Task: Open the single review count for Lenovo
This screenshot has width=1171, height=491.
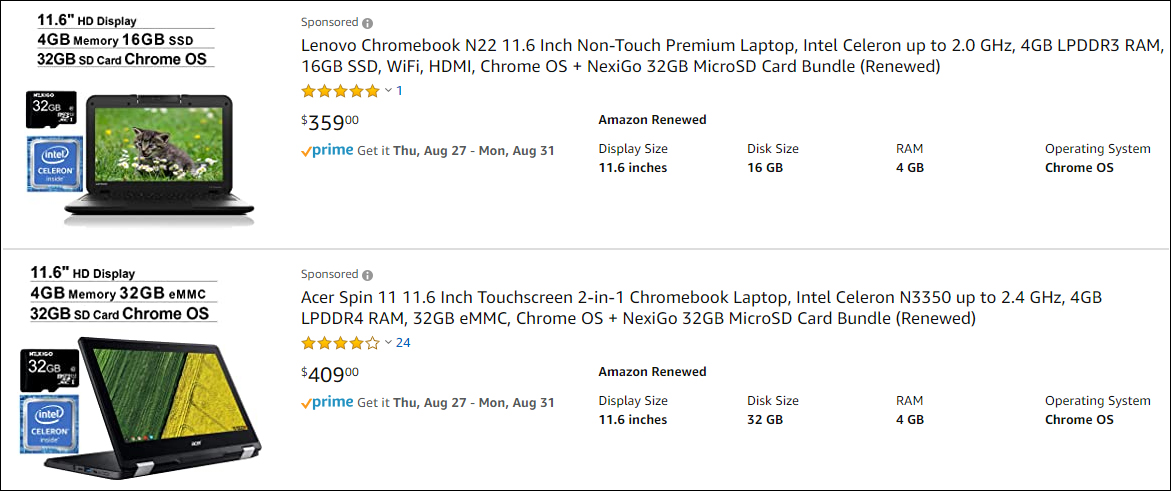Action: click(400, 91)
